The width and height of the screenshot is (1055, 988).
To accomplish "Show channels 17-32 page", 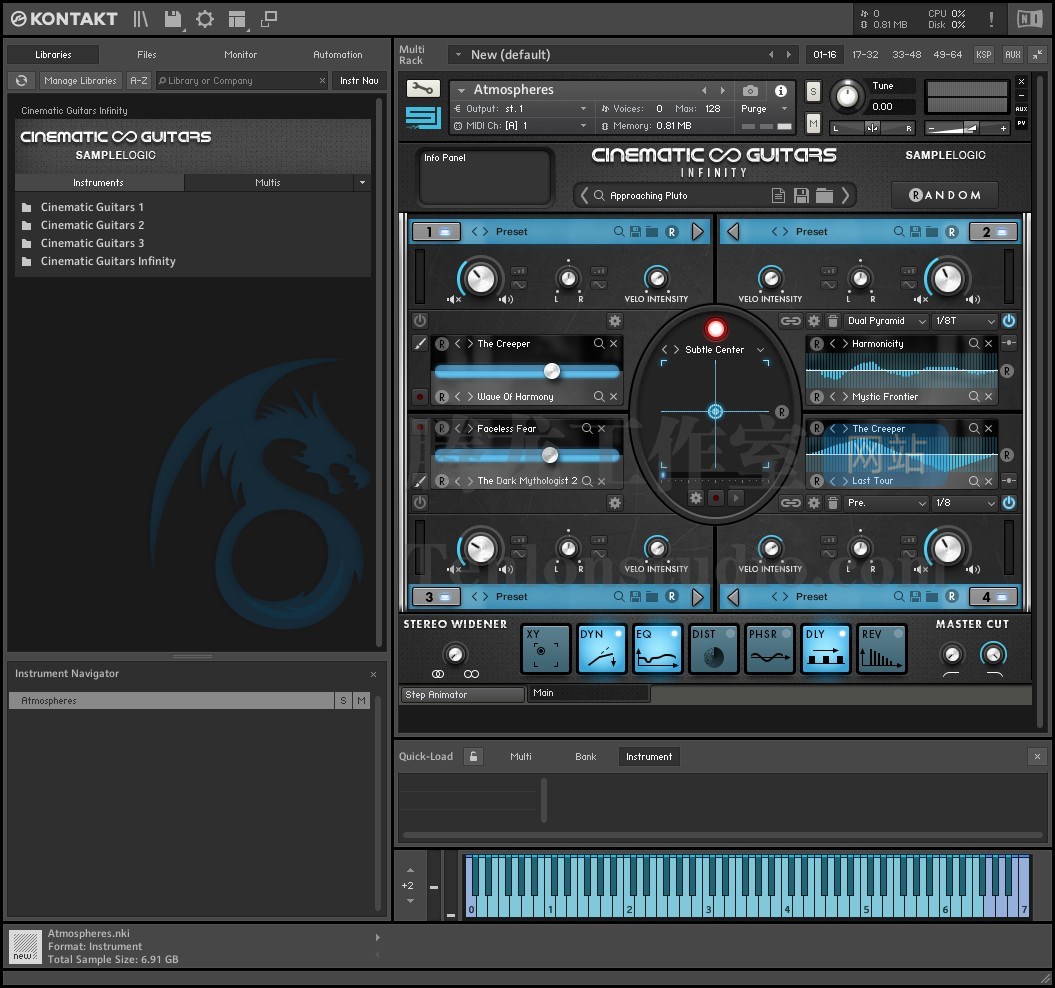I will [x=865, y=55].
